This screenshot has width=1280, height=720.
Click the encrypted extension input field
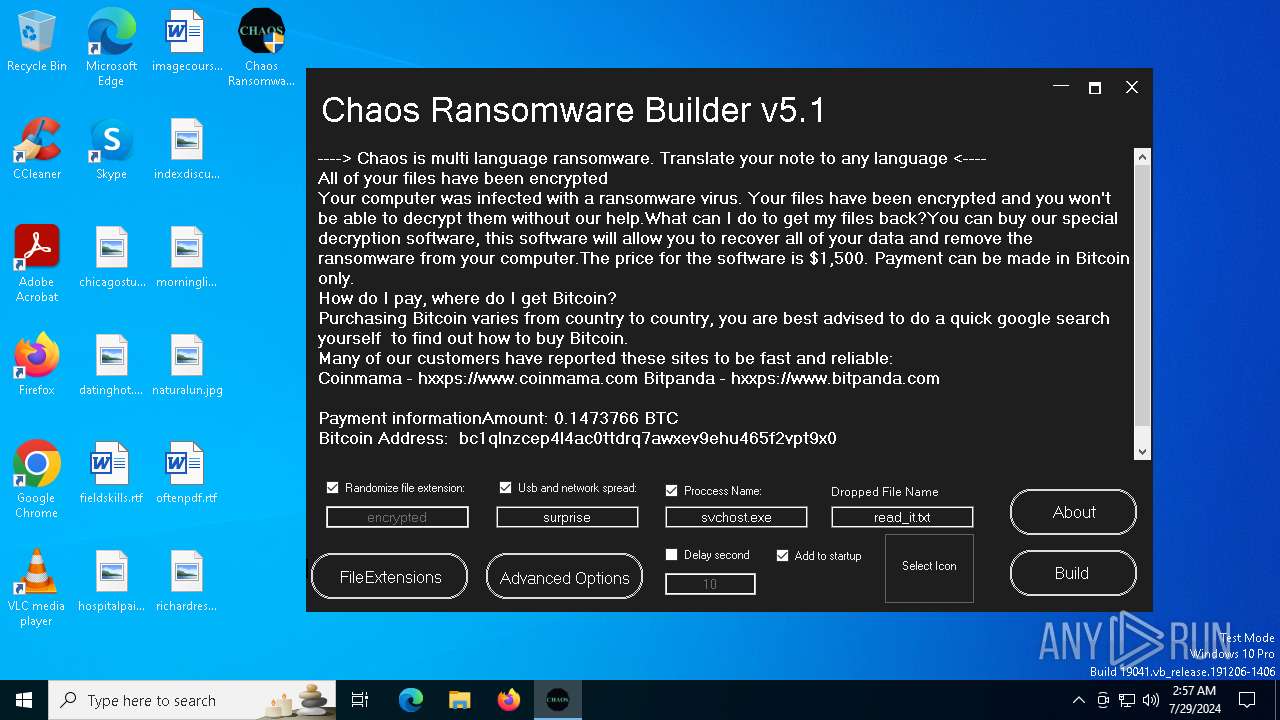[x=397, y=517]
